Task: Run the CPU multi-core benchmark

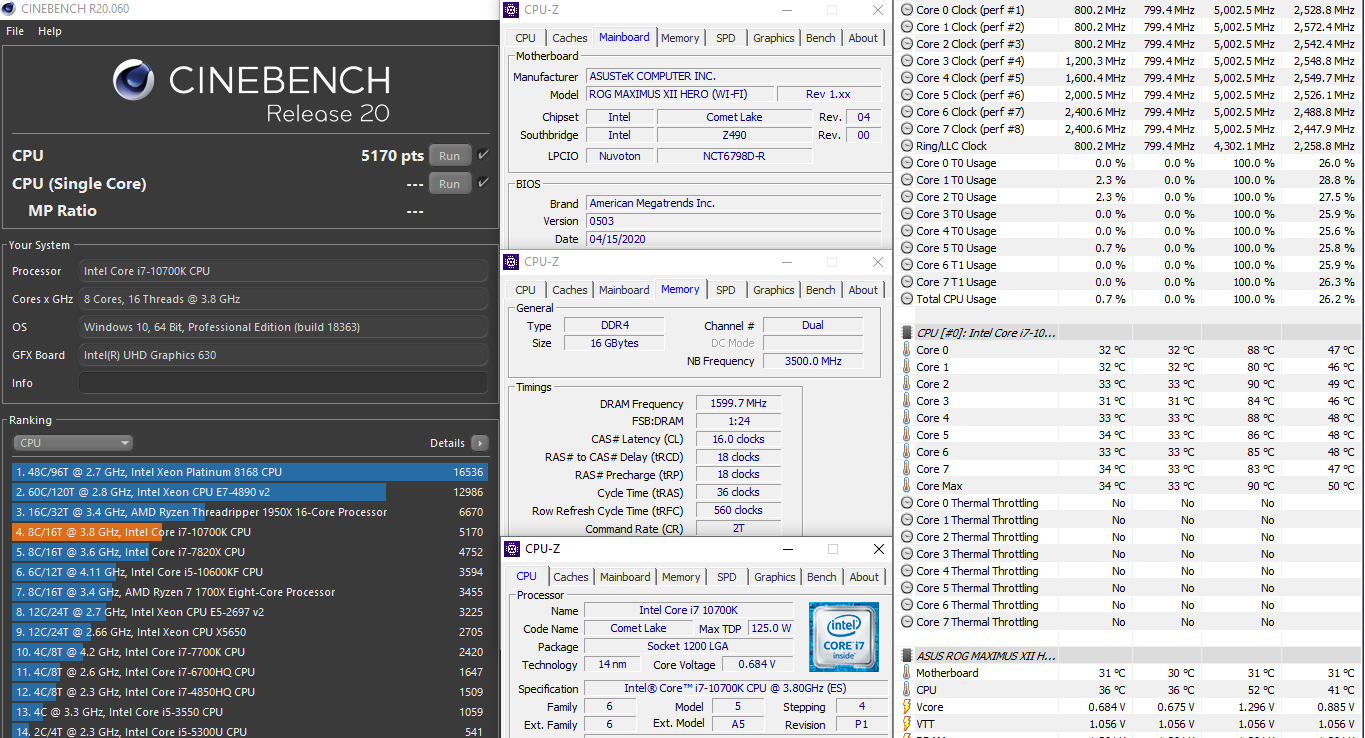Action: 450,155
